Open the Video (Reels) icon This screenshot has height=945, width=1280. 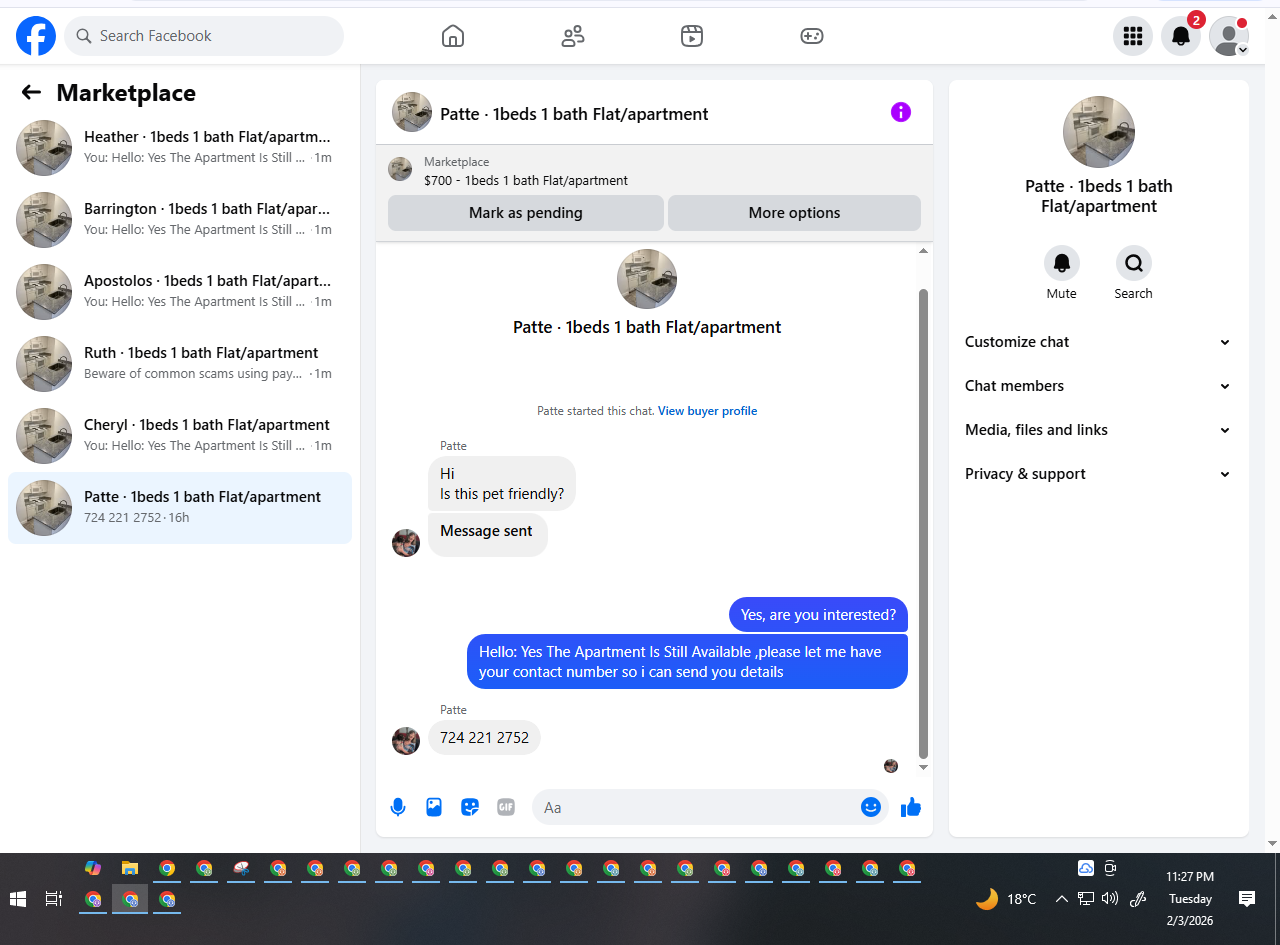[692, 36]
